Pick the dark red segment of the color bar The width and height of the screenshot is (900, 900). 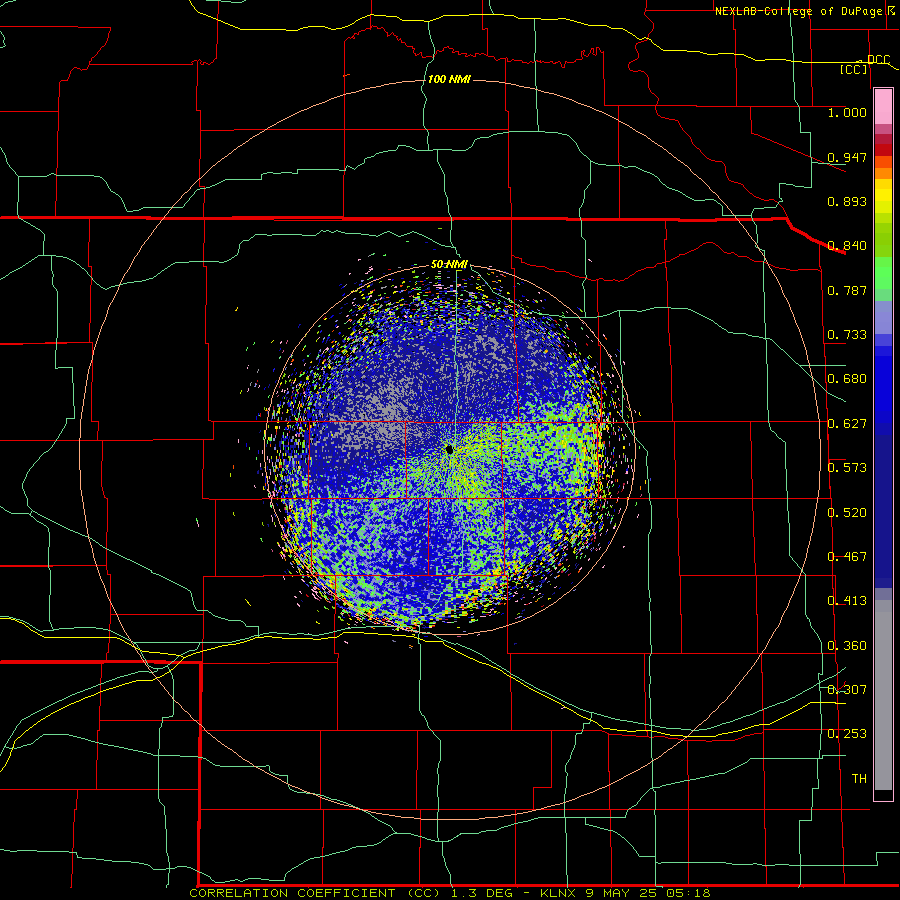coord(883,149)
